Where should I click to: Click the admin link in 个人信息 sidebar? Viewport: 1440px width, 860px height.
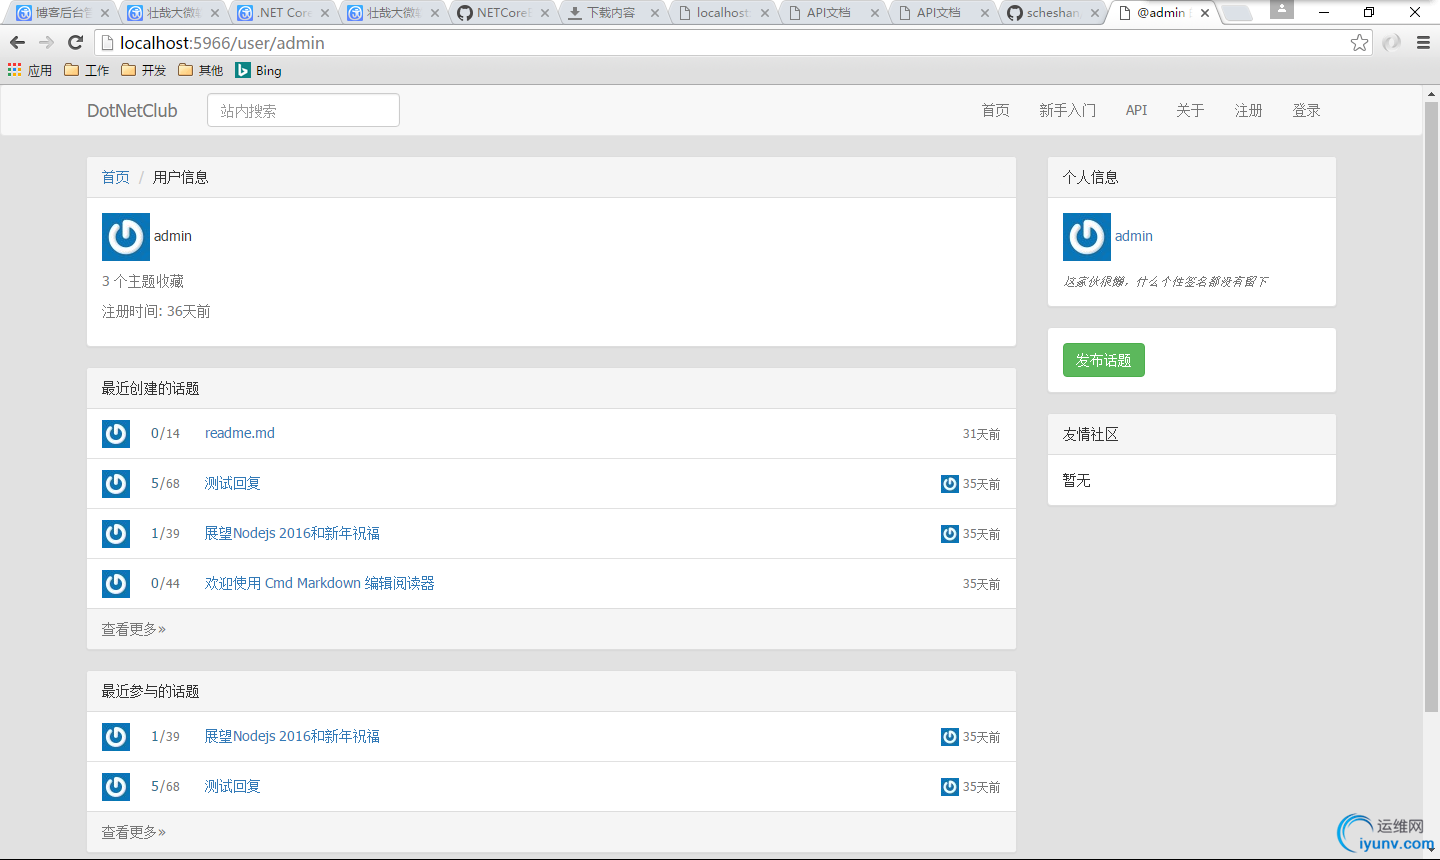coord(1134,236)
